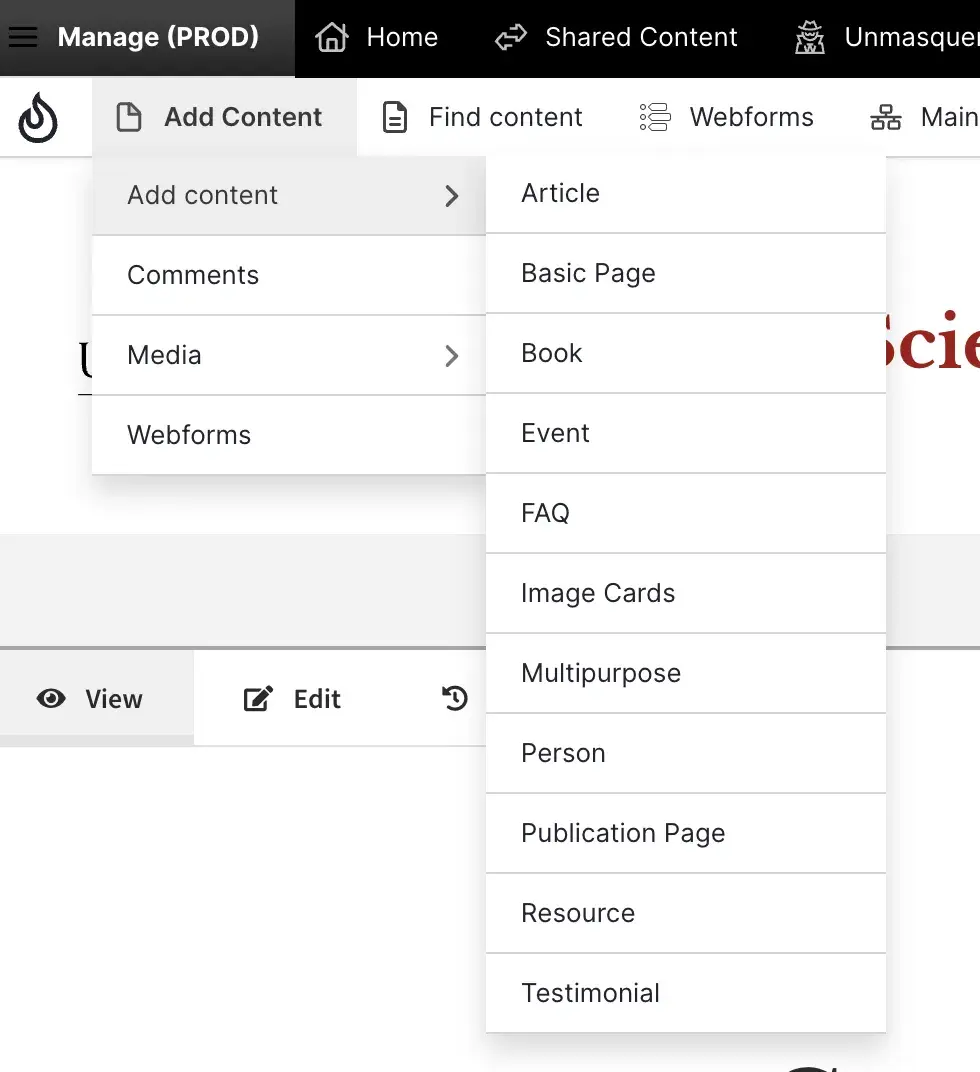The width and height of the screenshot is (980, 1072).
Task: Select Event in the submenu
Action: (555, 433)
